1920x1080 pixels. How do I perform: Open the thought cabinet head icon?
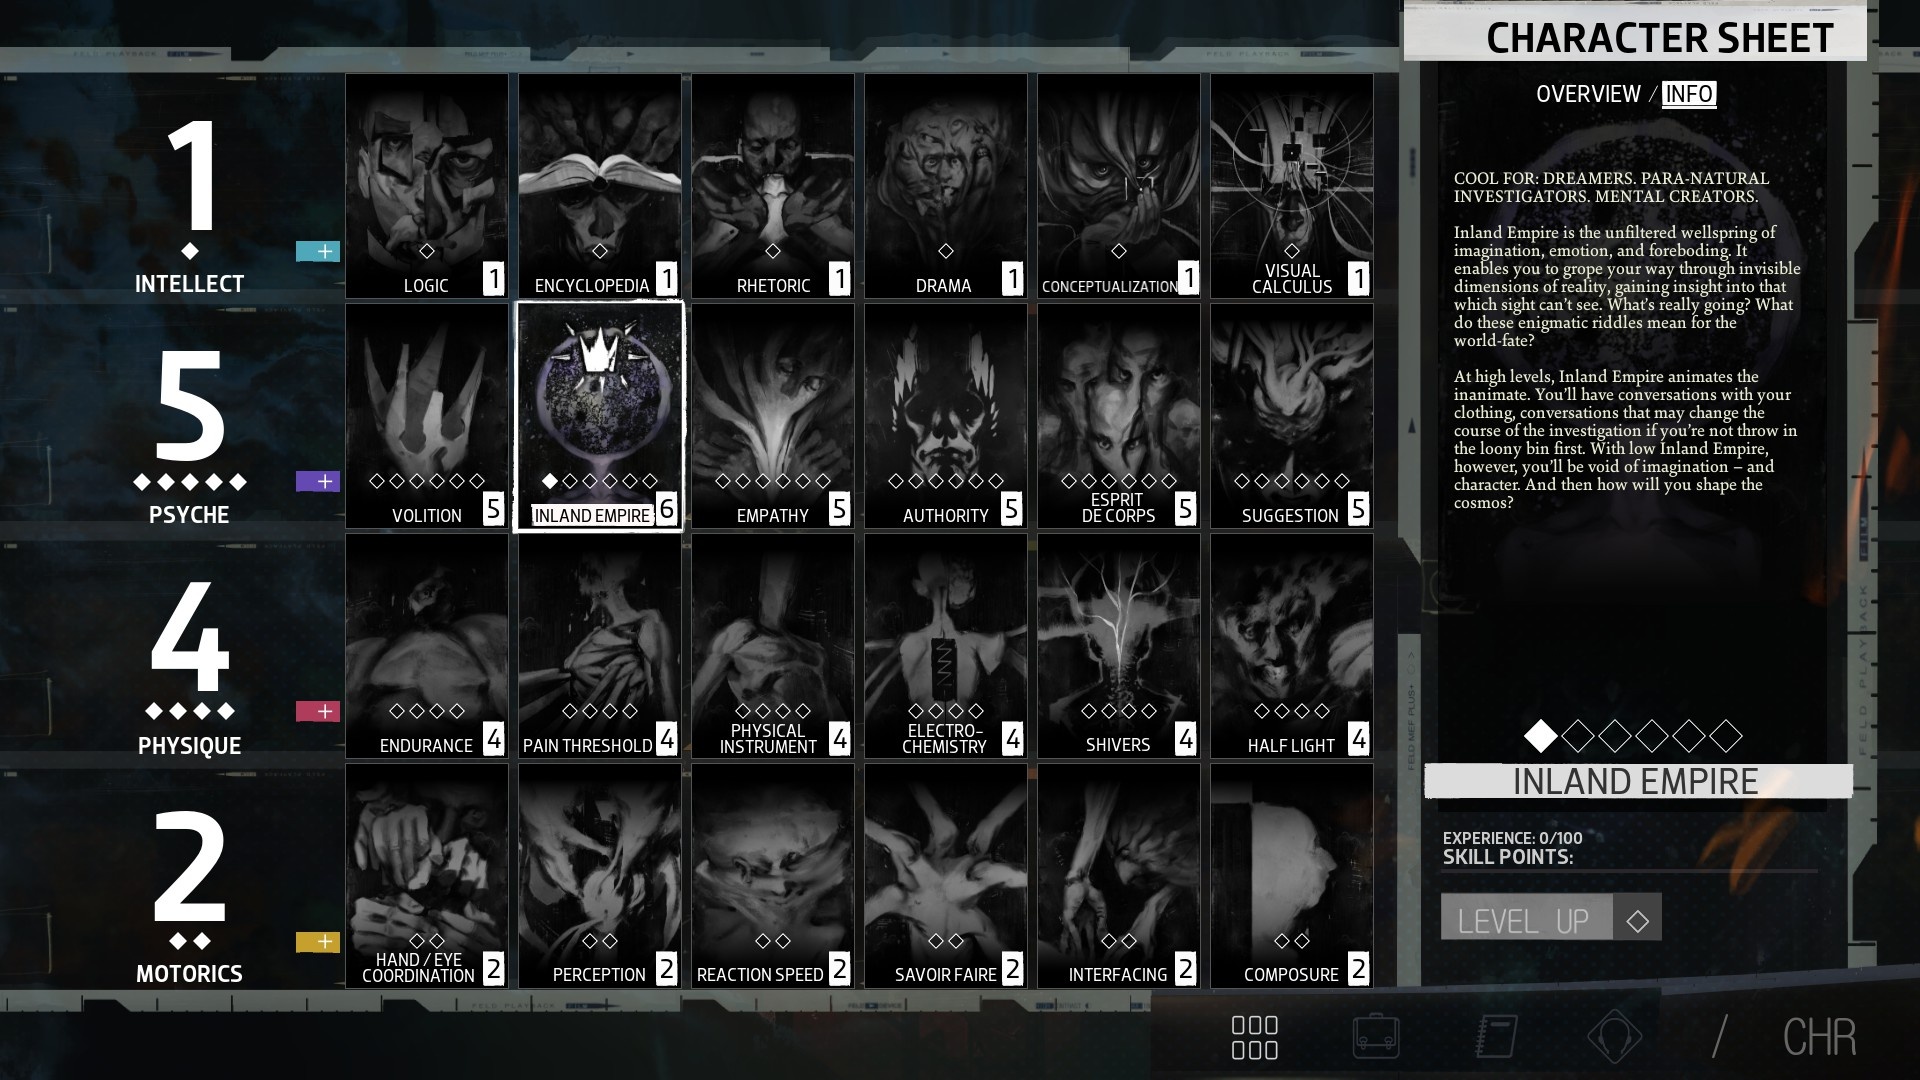pos(1614,1037)
